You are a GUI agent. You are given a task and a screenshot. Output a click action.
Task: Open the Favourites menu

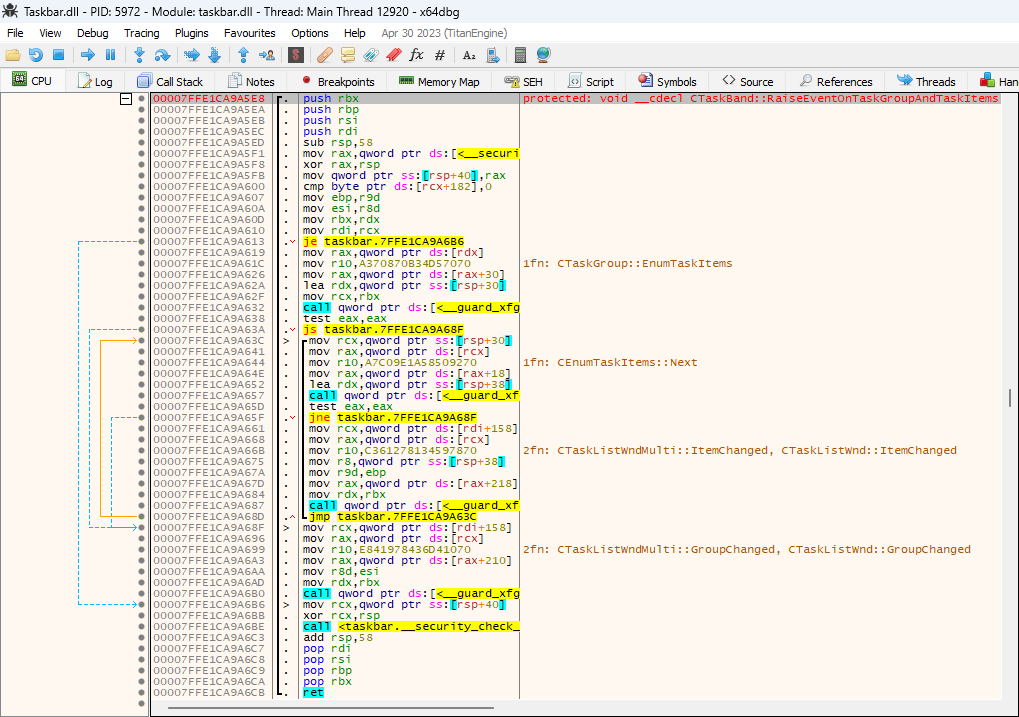250,33
